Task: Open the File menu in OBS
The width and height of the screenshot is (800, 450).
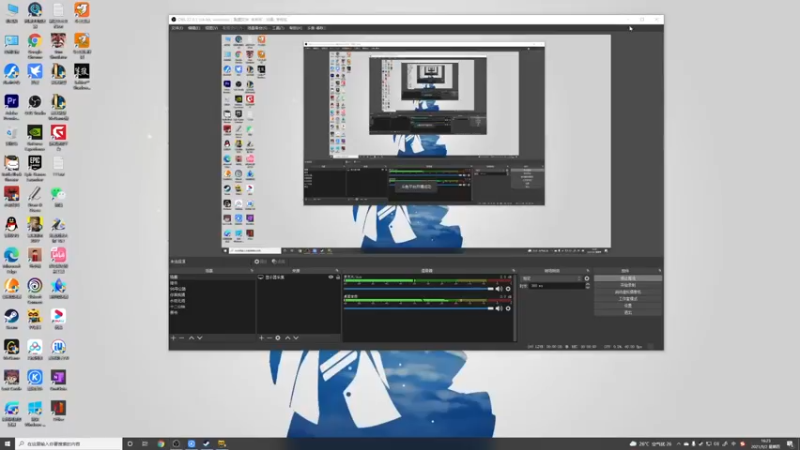Action: point(177,28)
